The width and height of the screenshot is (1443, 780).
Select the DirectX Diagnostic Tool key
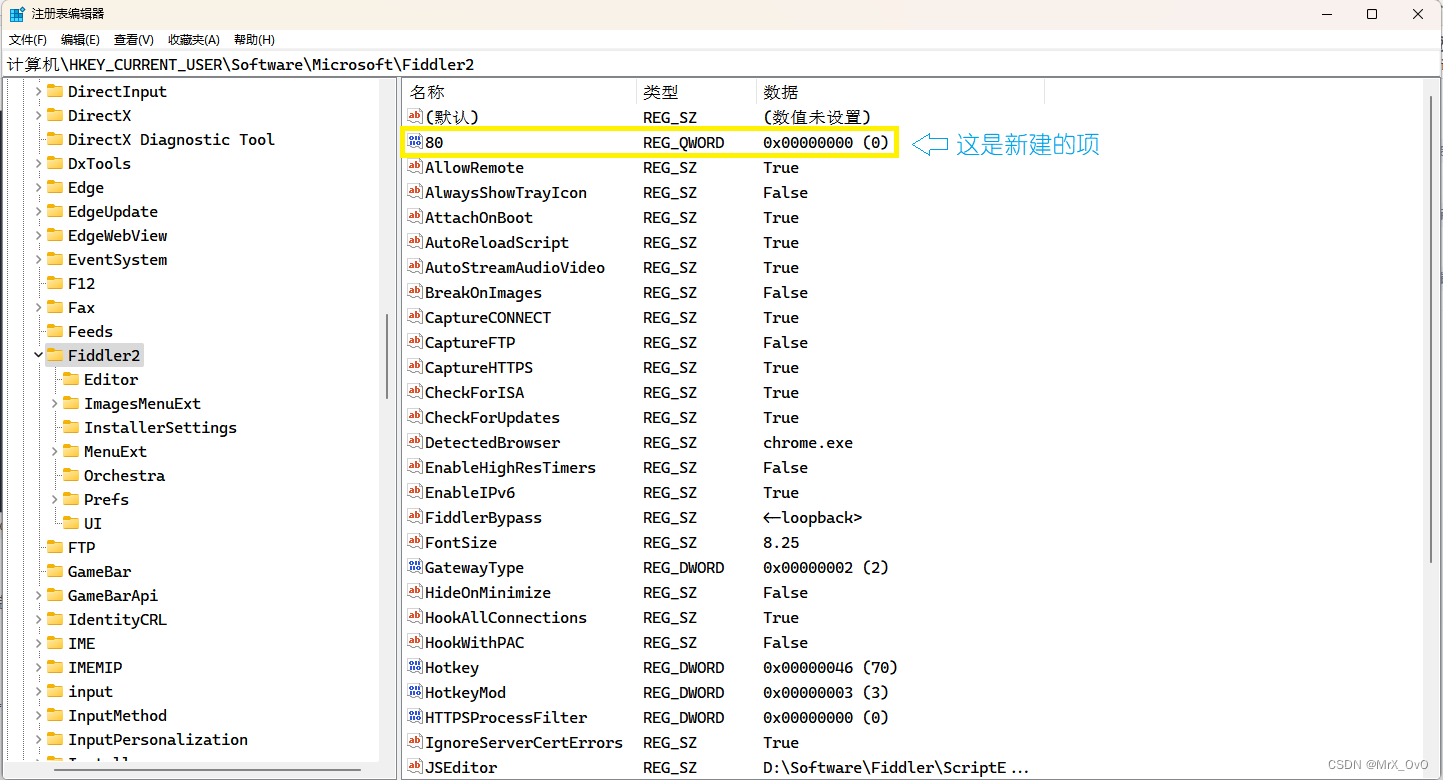pos(171,139)
